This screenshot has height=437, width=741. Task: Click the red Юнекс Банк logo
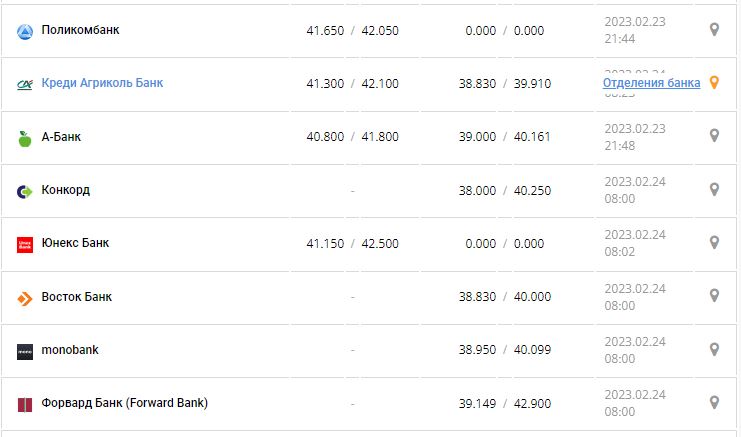pyautogui.click(x=25, y=244)
